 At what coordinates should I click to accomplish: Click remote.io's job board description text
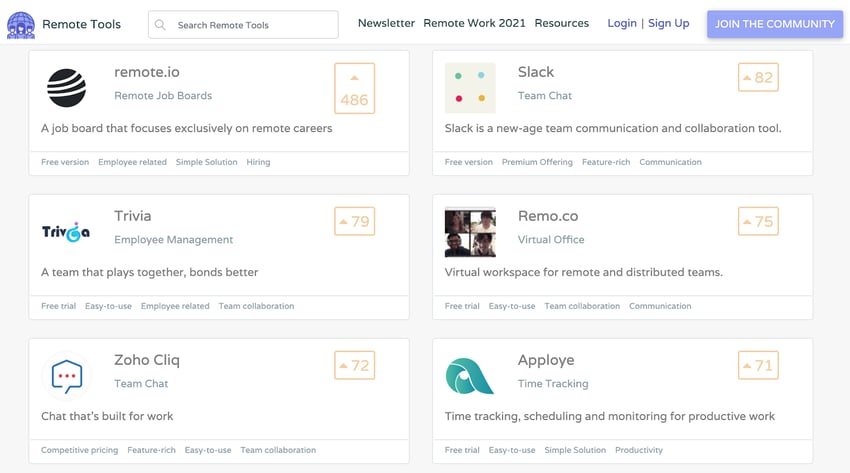coord(186,128)
